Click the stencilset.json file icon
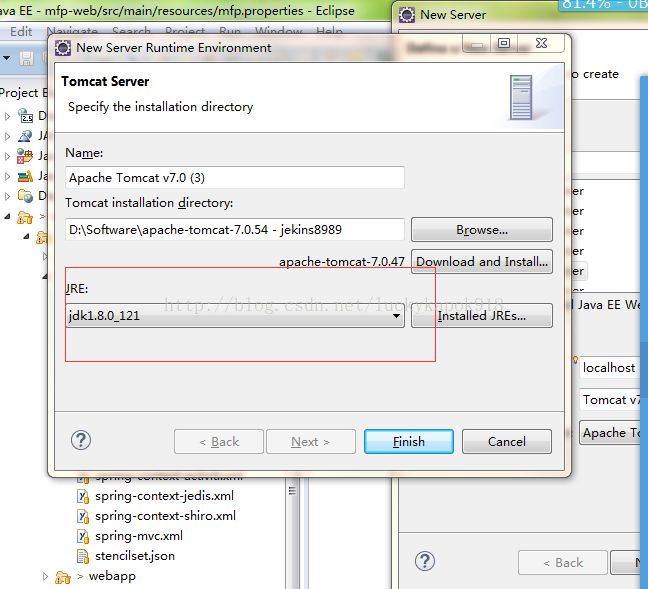648x589 pixels. (x=83, y=556)
